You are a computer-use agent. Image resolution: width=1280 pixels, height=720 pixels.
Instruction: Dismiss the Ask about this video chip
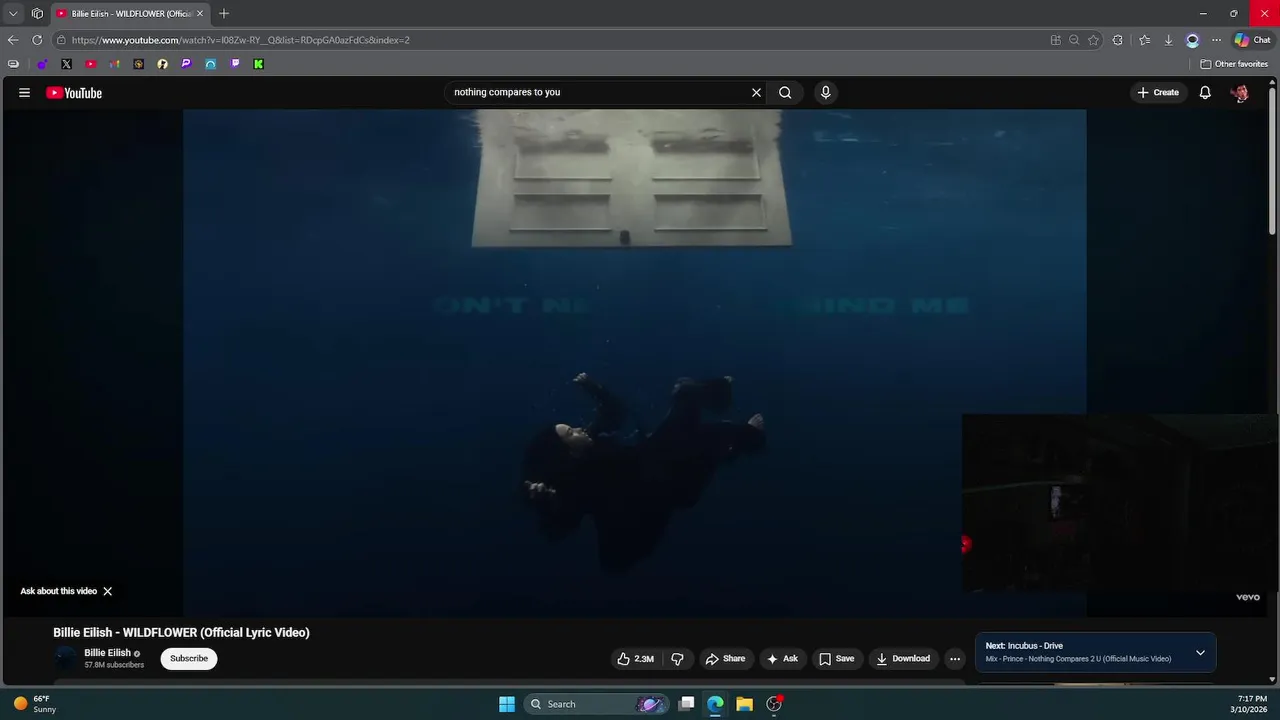coord(107,591)
